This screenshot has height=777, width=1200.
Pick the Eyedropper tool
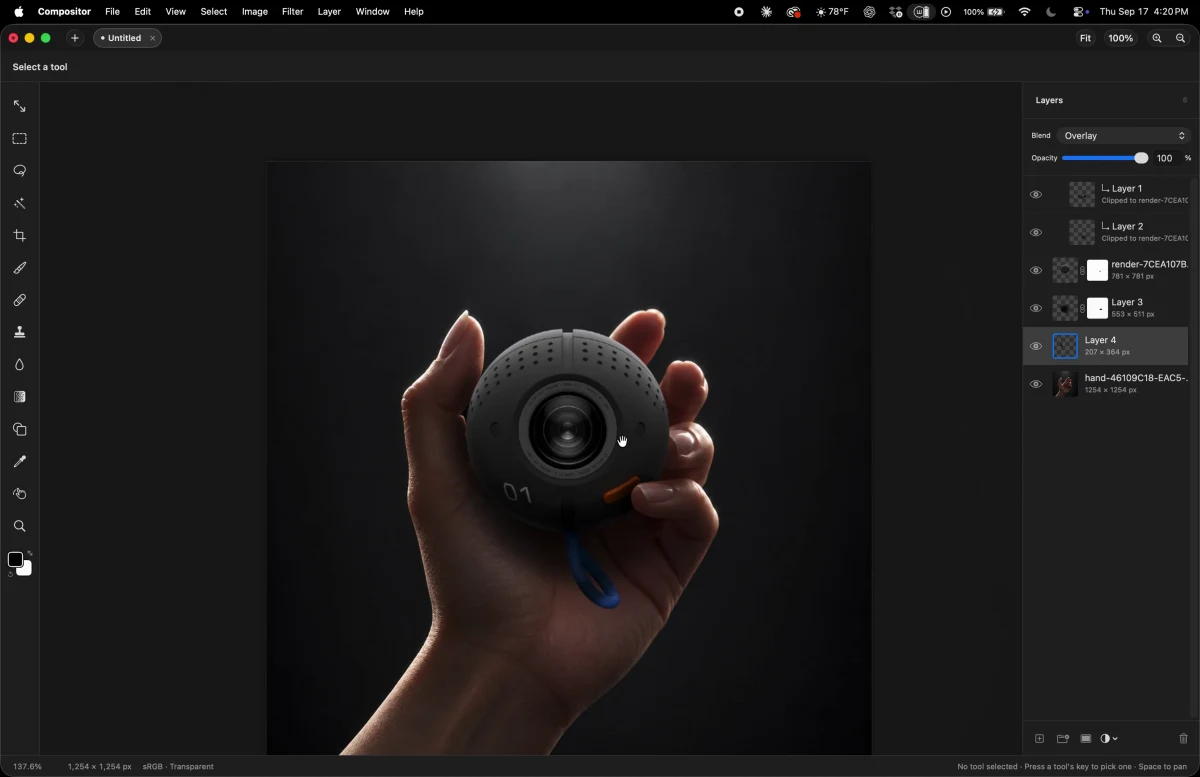tap(19, 461)
